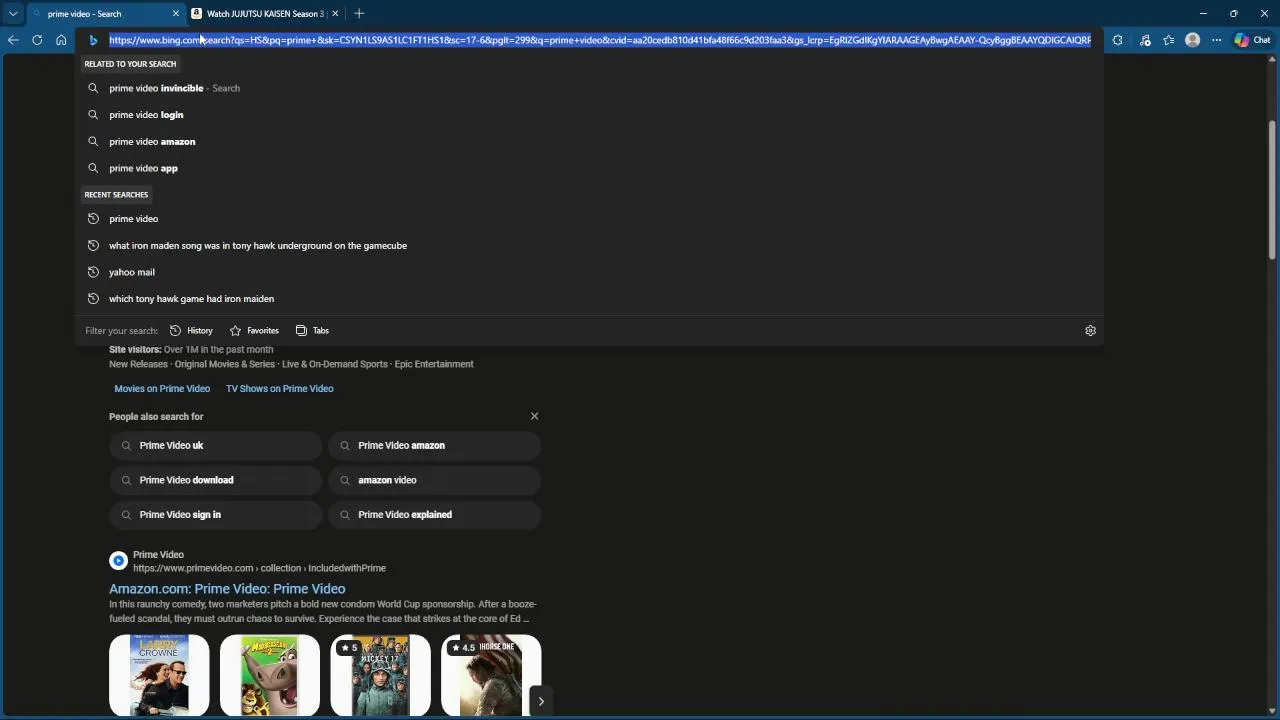
Task: Open the user profile avatar
Action: point(1192,40)
